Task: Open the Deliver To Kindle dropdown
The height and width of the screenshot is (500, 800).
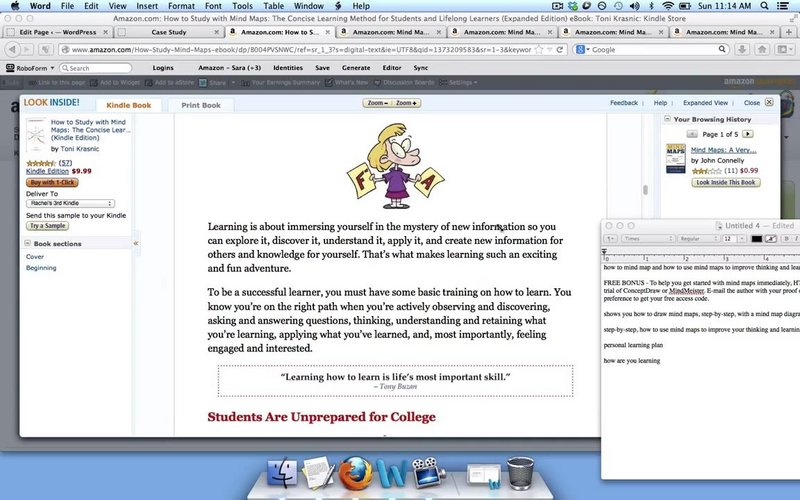Action: pyautogui.click(x=70, y=203)
